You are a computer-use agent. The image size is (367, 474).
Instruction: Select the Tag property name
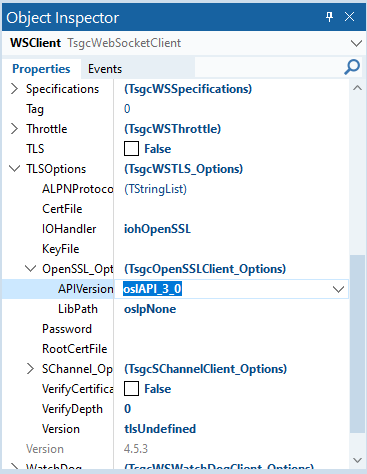point(35,109)
